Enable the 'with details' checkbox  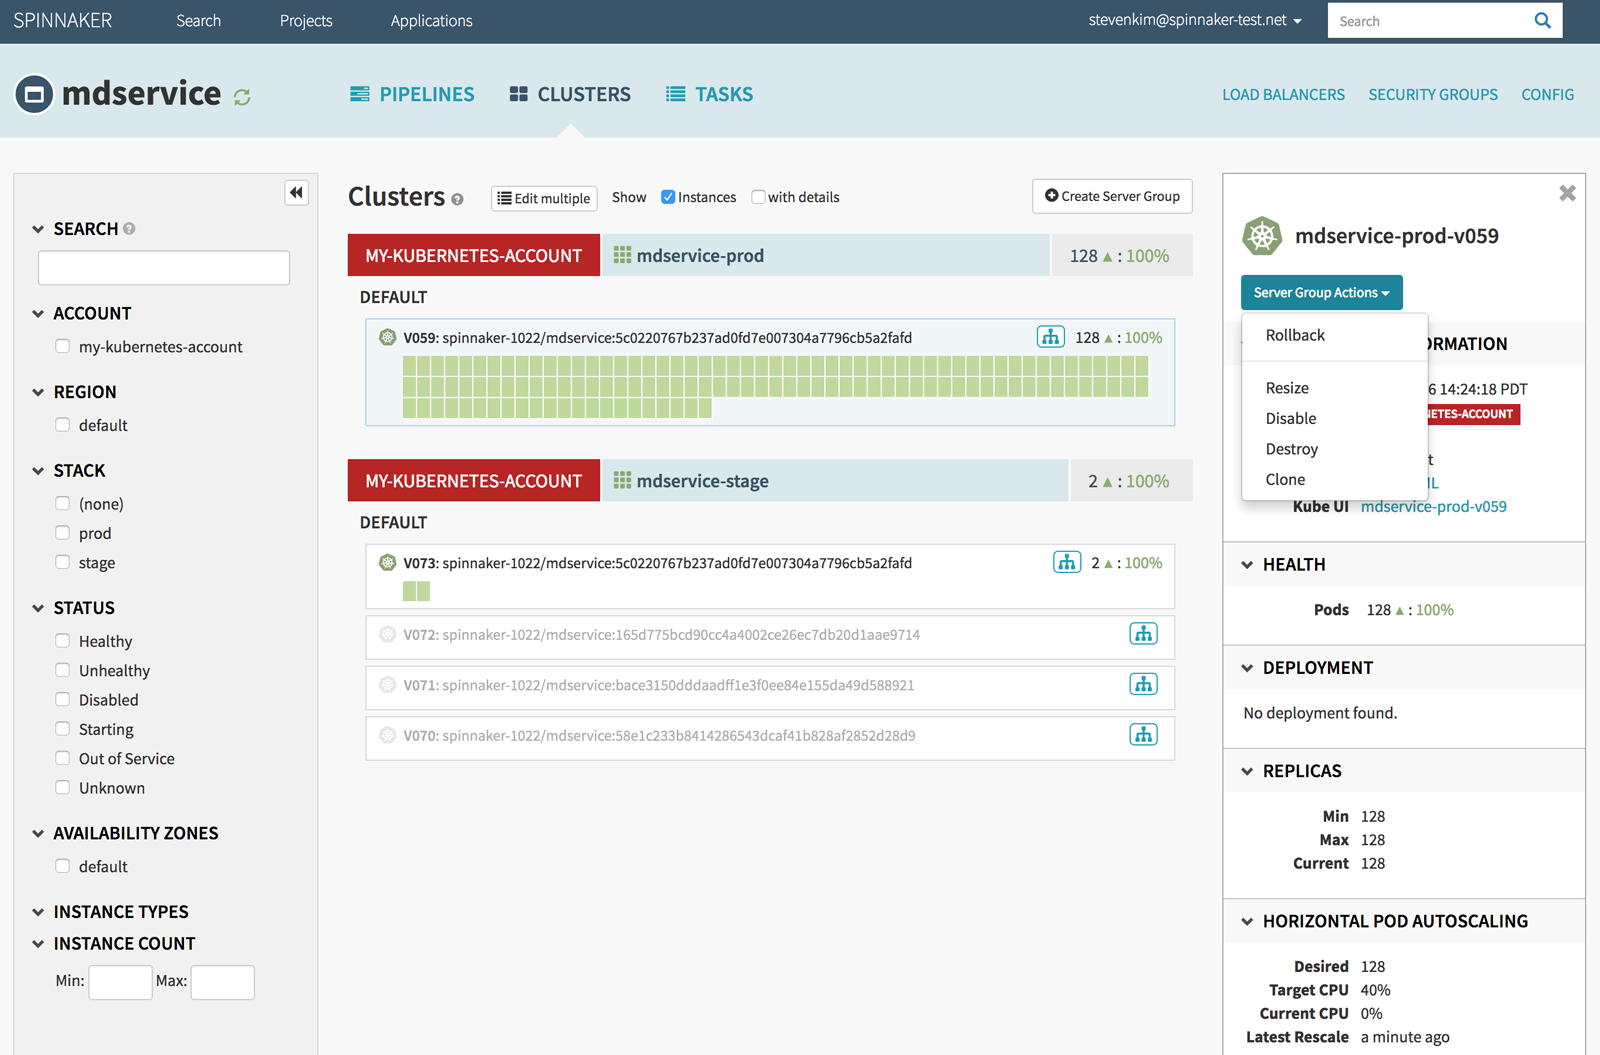pos(758,197)
